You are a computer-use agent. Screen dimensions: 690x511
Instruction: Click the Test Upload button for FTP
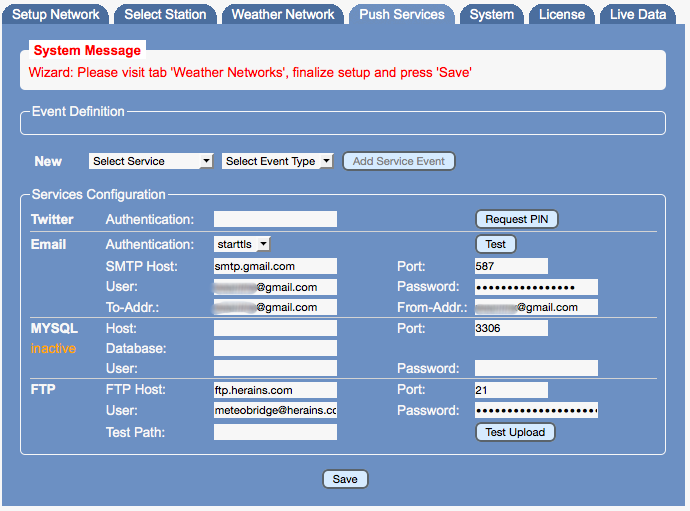(515, 432)
